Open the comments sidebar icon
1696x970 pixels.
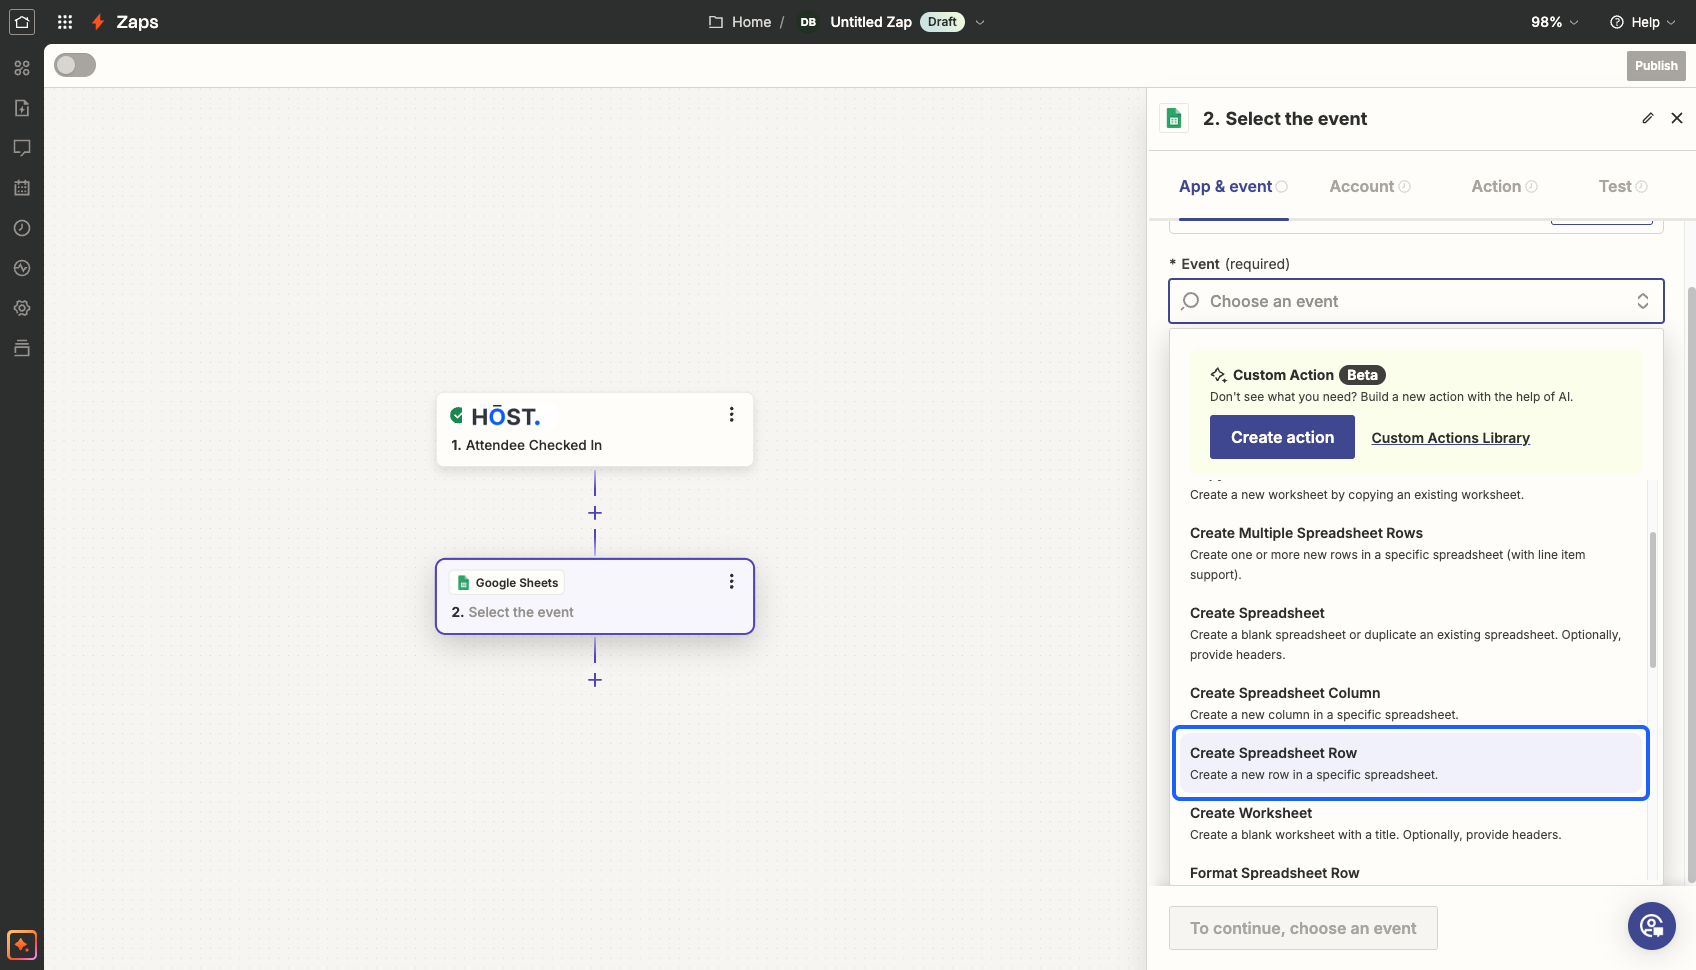click(22, 148)
